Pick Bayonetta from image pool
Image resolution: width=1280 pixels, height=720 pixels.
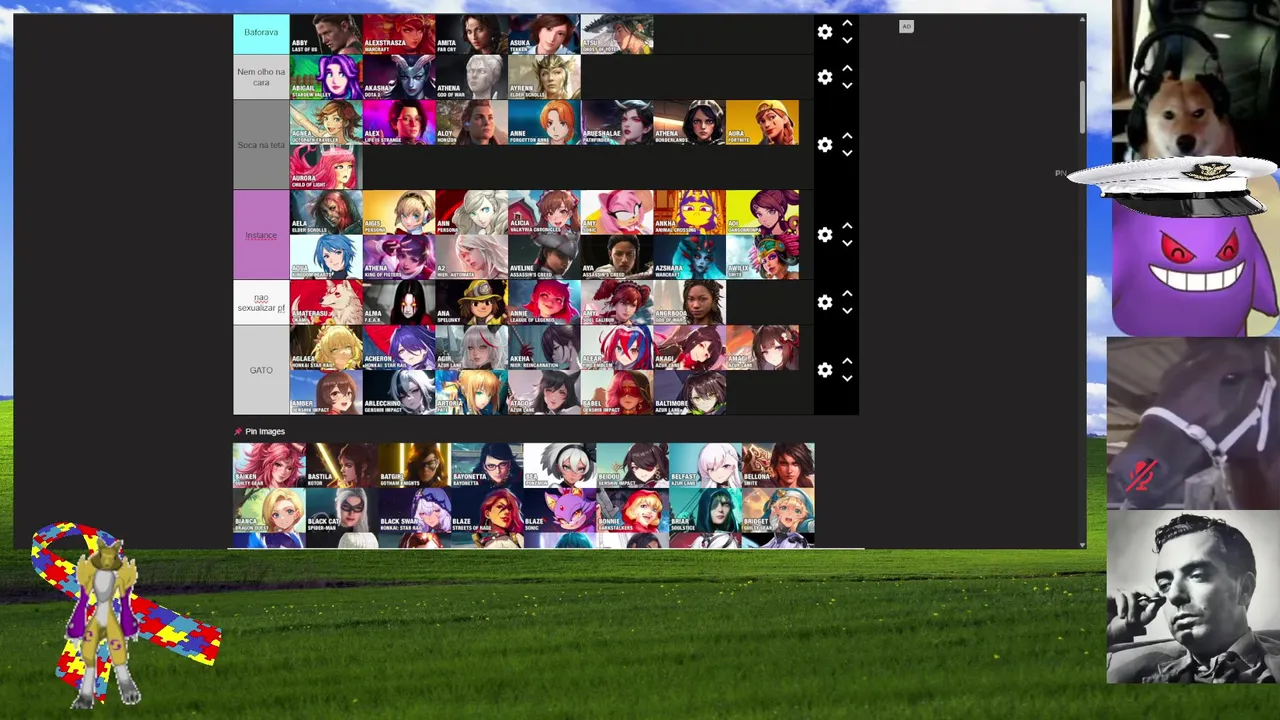click(487, 465)
